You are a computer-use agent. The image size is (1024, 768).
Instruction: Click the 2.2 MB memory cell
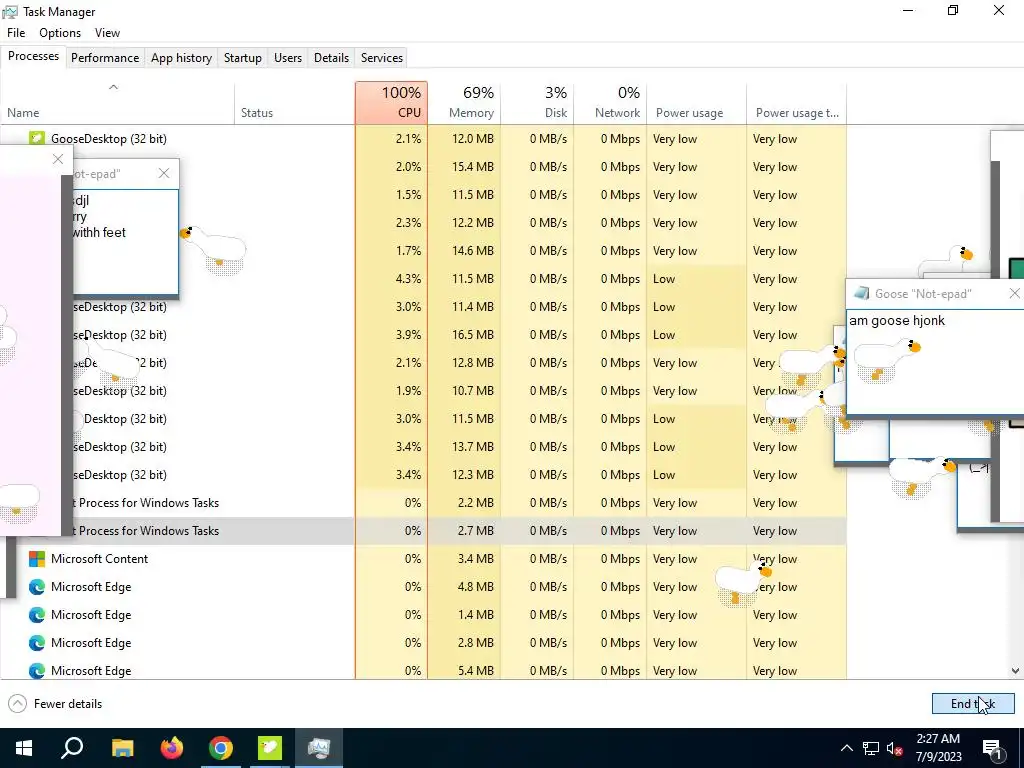[464, 502]
